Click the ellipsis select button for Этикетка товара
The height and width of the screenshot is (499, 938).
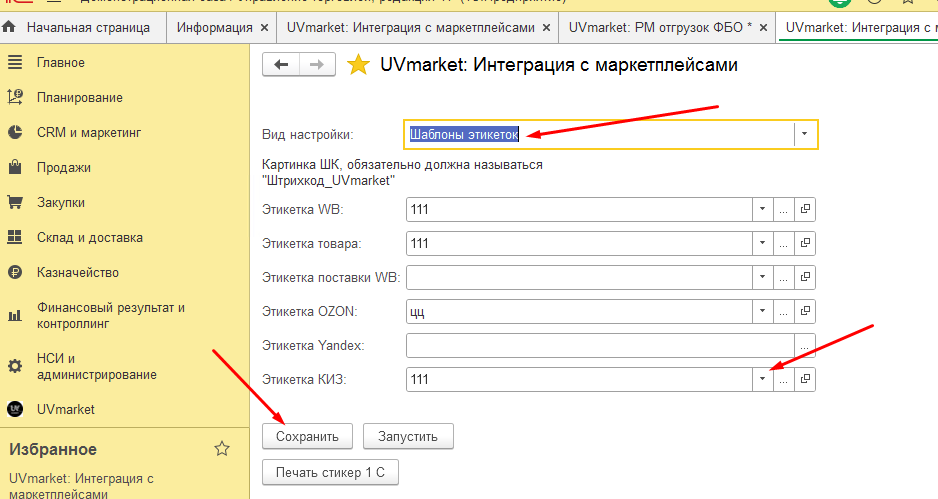[784, 244]
